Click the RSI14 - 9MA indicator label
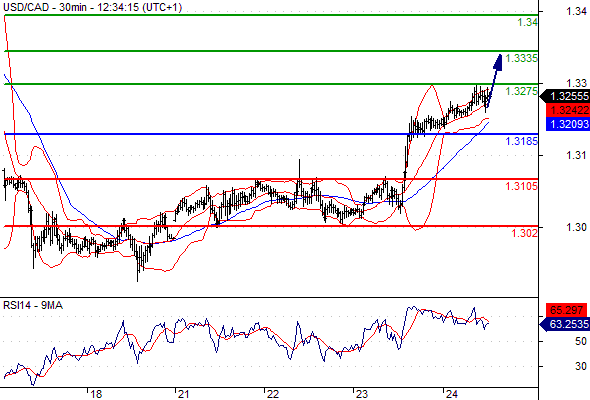590x400 pixels. point(33,305)
